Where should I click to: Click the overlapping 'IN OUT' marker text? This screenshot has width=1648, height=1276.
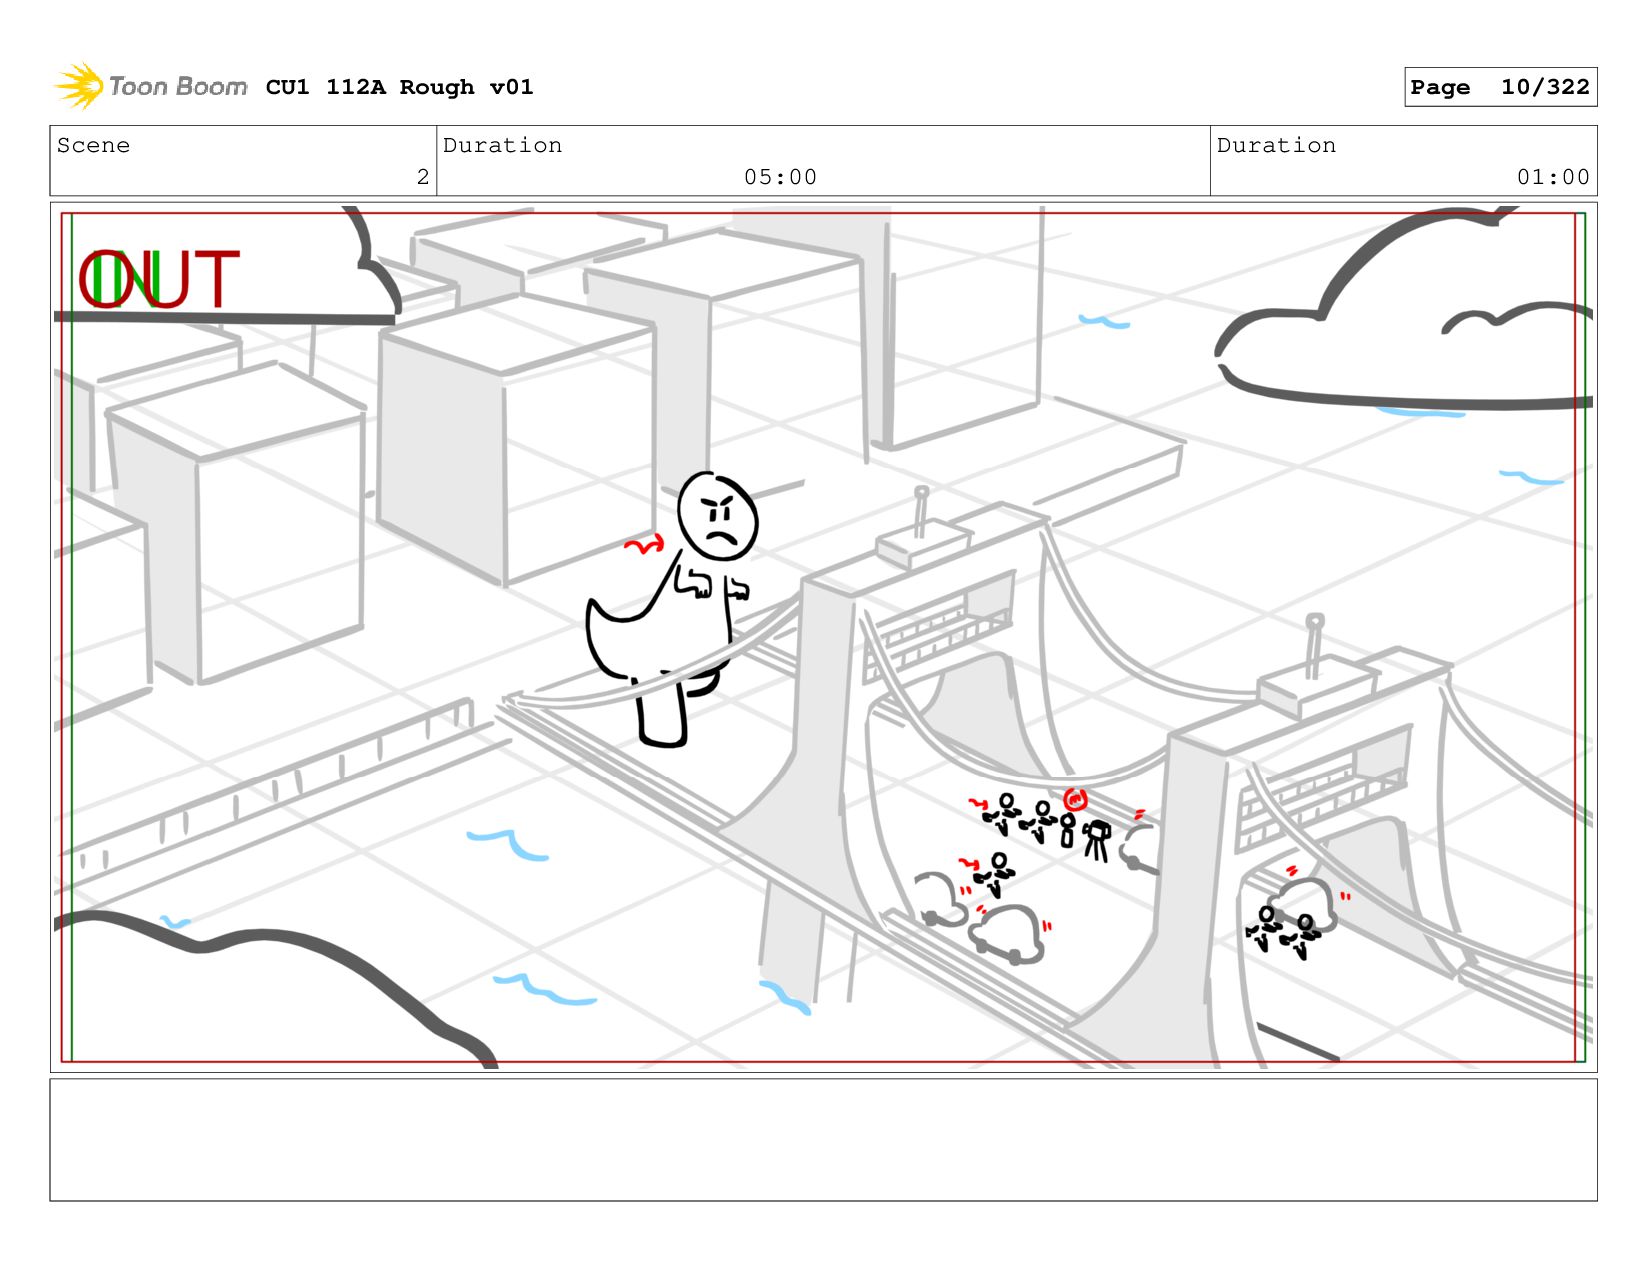159,279
